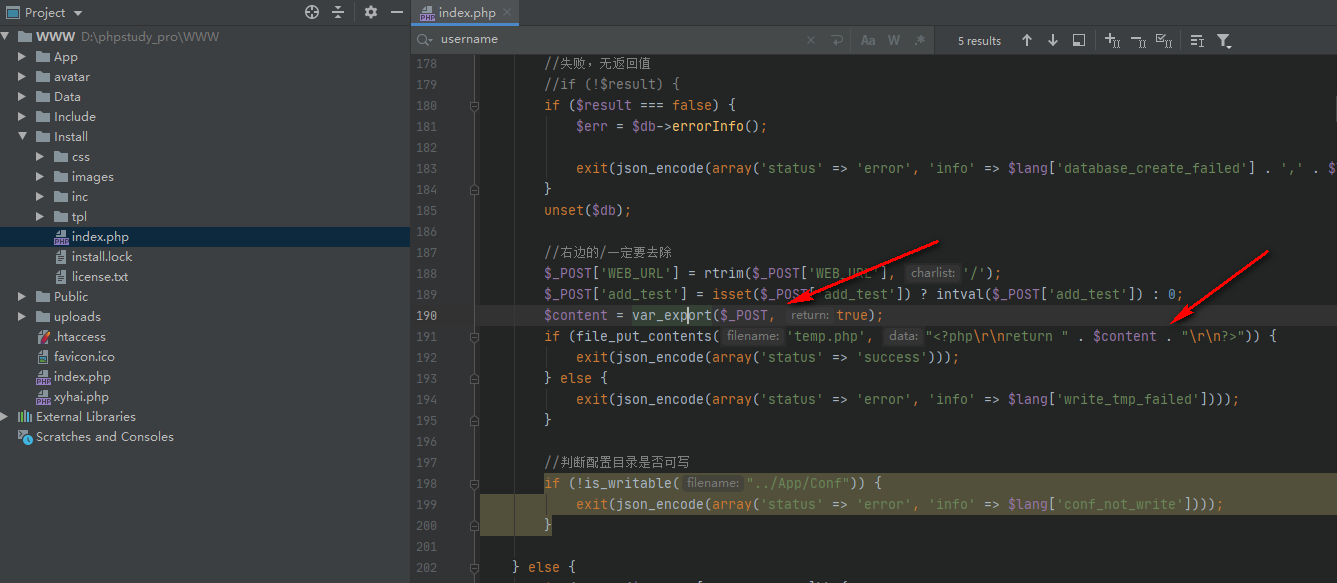
Task: Collapse the Install folder
Action: point(22,137)
